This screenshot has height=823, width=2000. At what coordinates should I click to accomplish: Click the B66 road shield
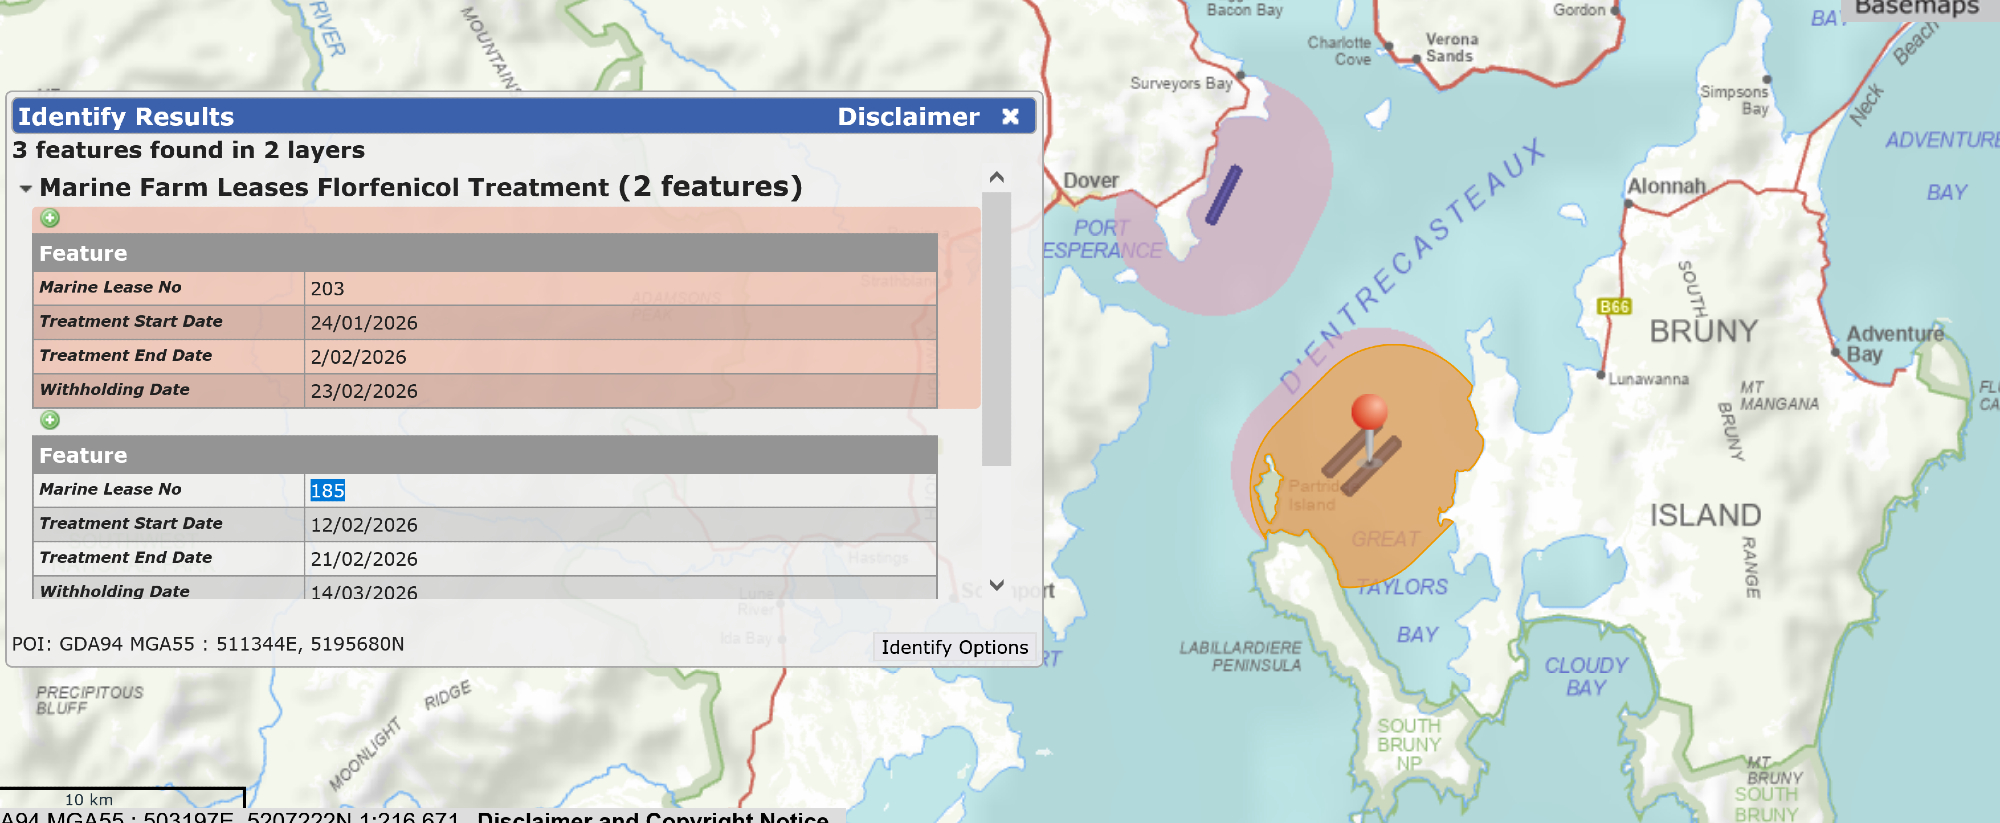1614,307
